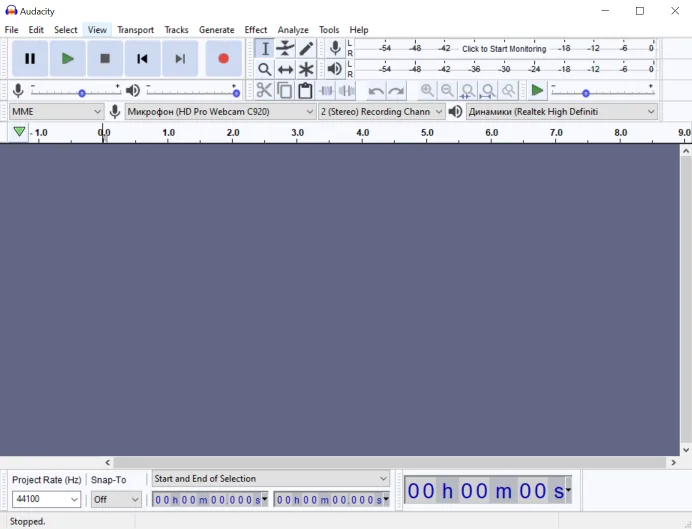Select the Envelope tool
Screen dimensions: 692x529
click(286, 49)
